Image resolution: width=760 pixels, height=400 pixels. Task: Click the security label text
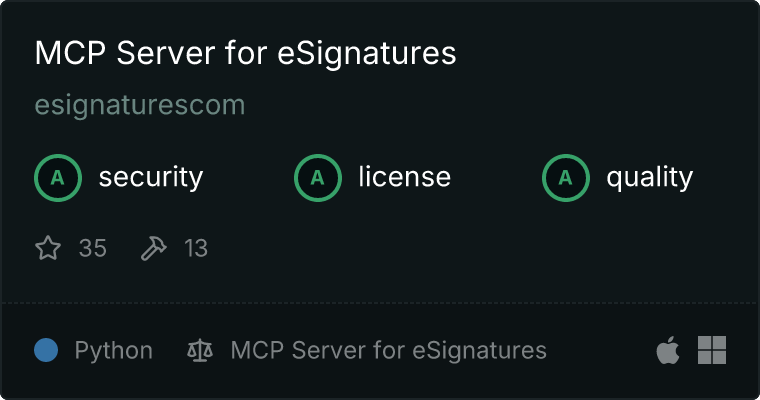151,177
